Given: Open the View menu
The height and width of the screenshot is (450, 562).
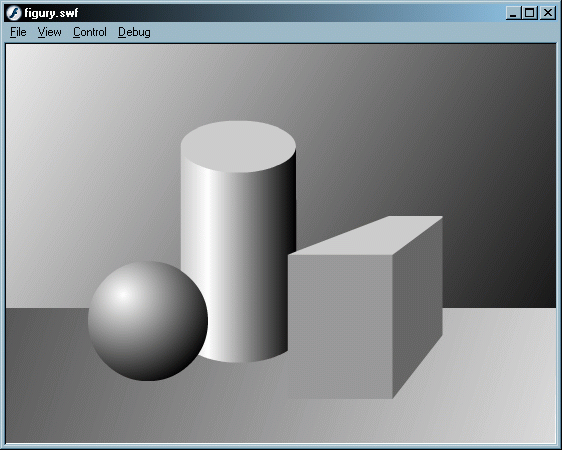Looking at the screenshot, I should point(49,32).
